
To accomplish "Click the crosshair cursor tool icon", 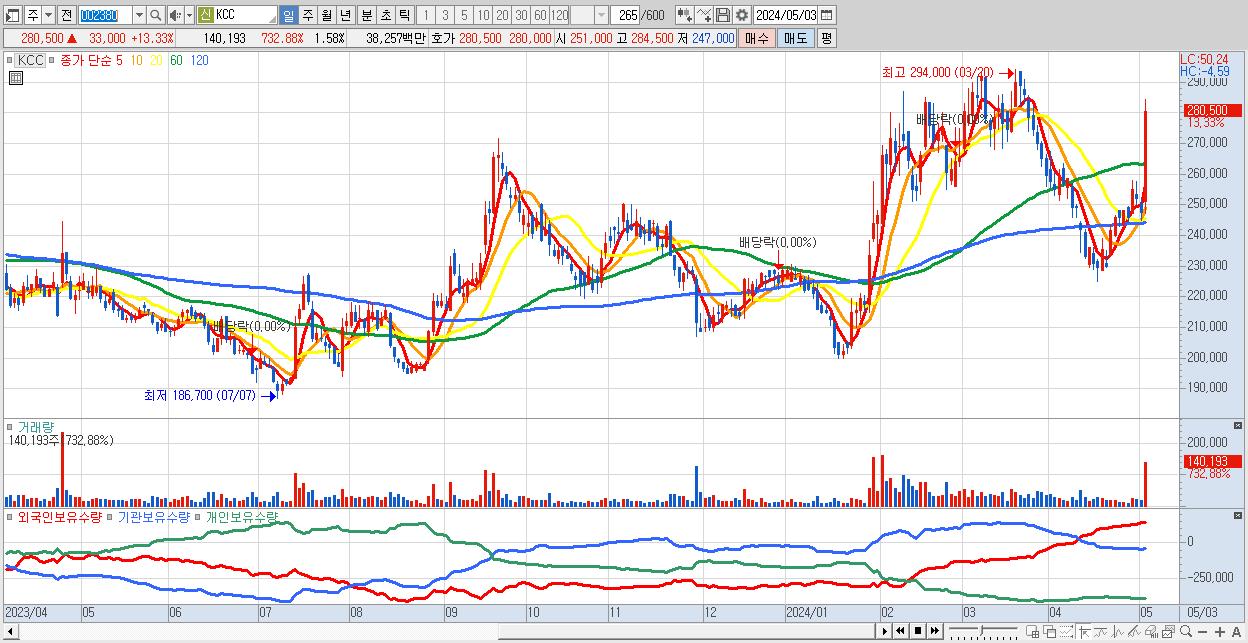I will 1085,631.
